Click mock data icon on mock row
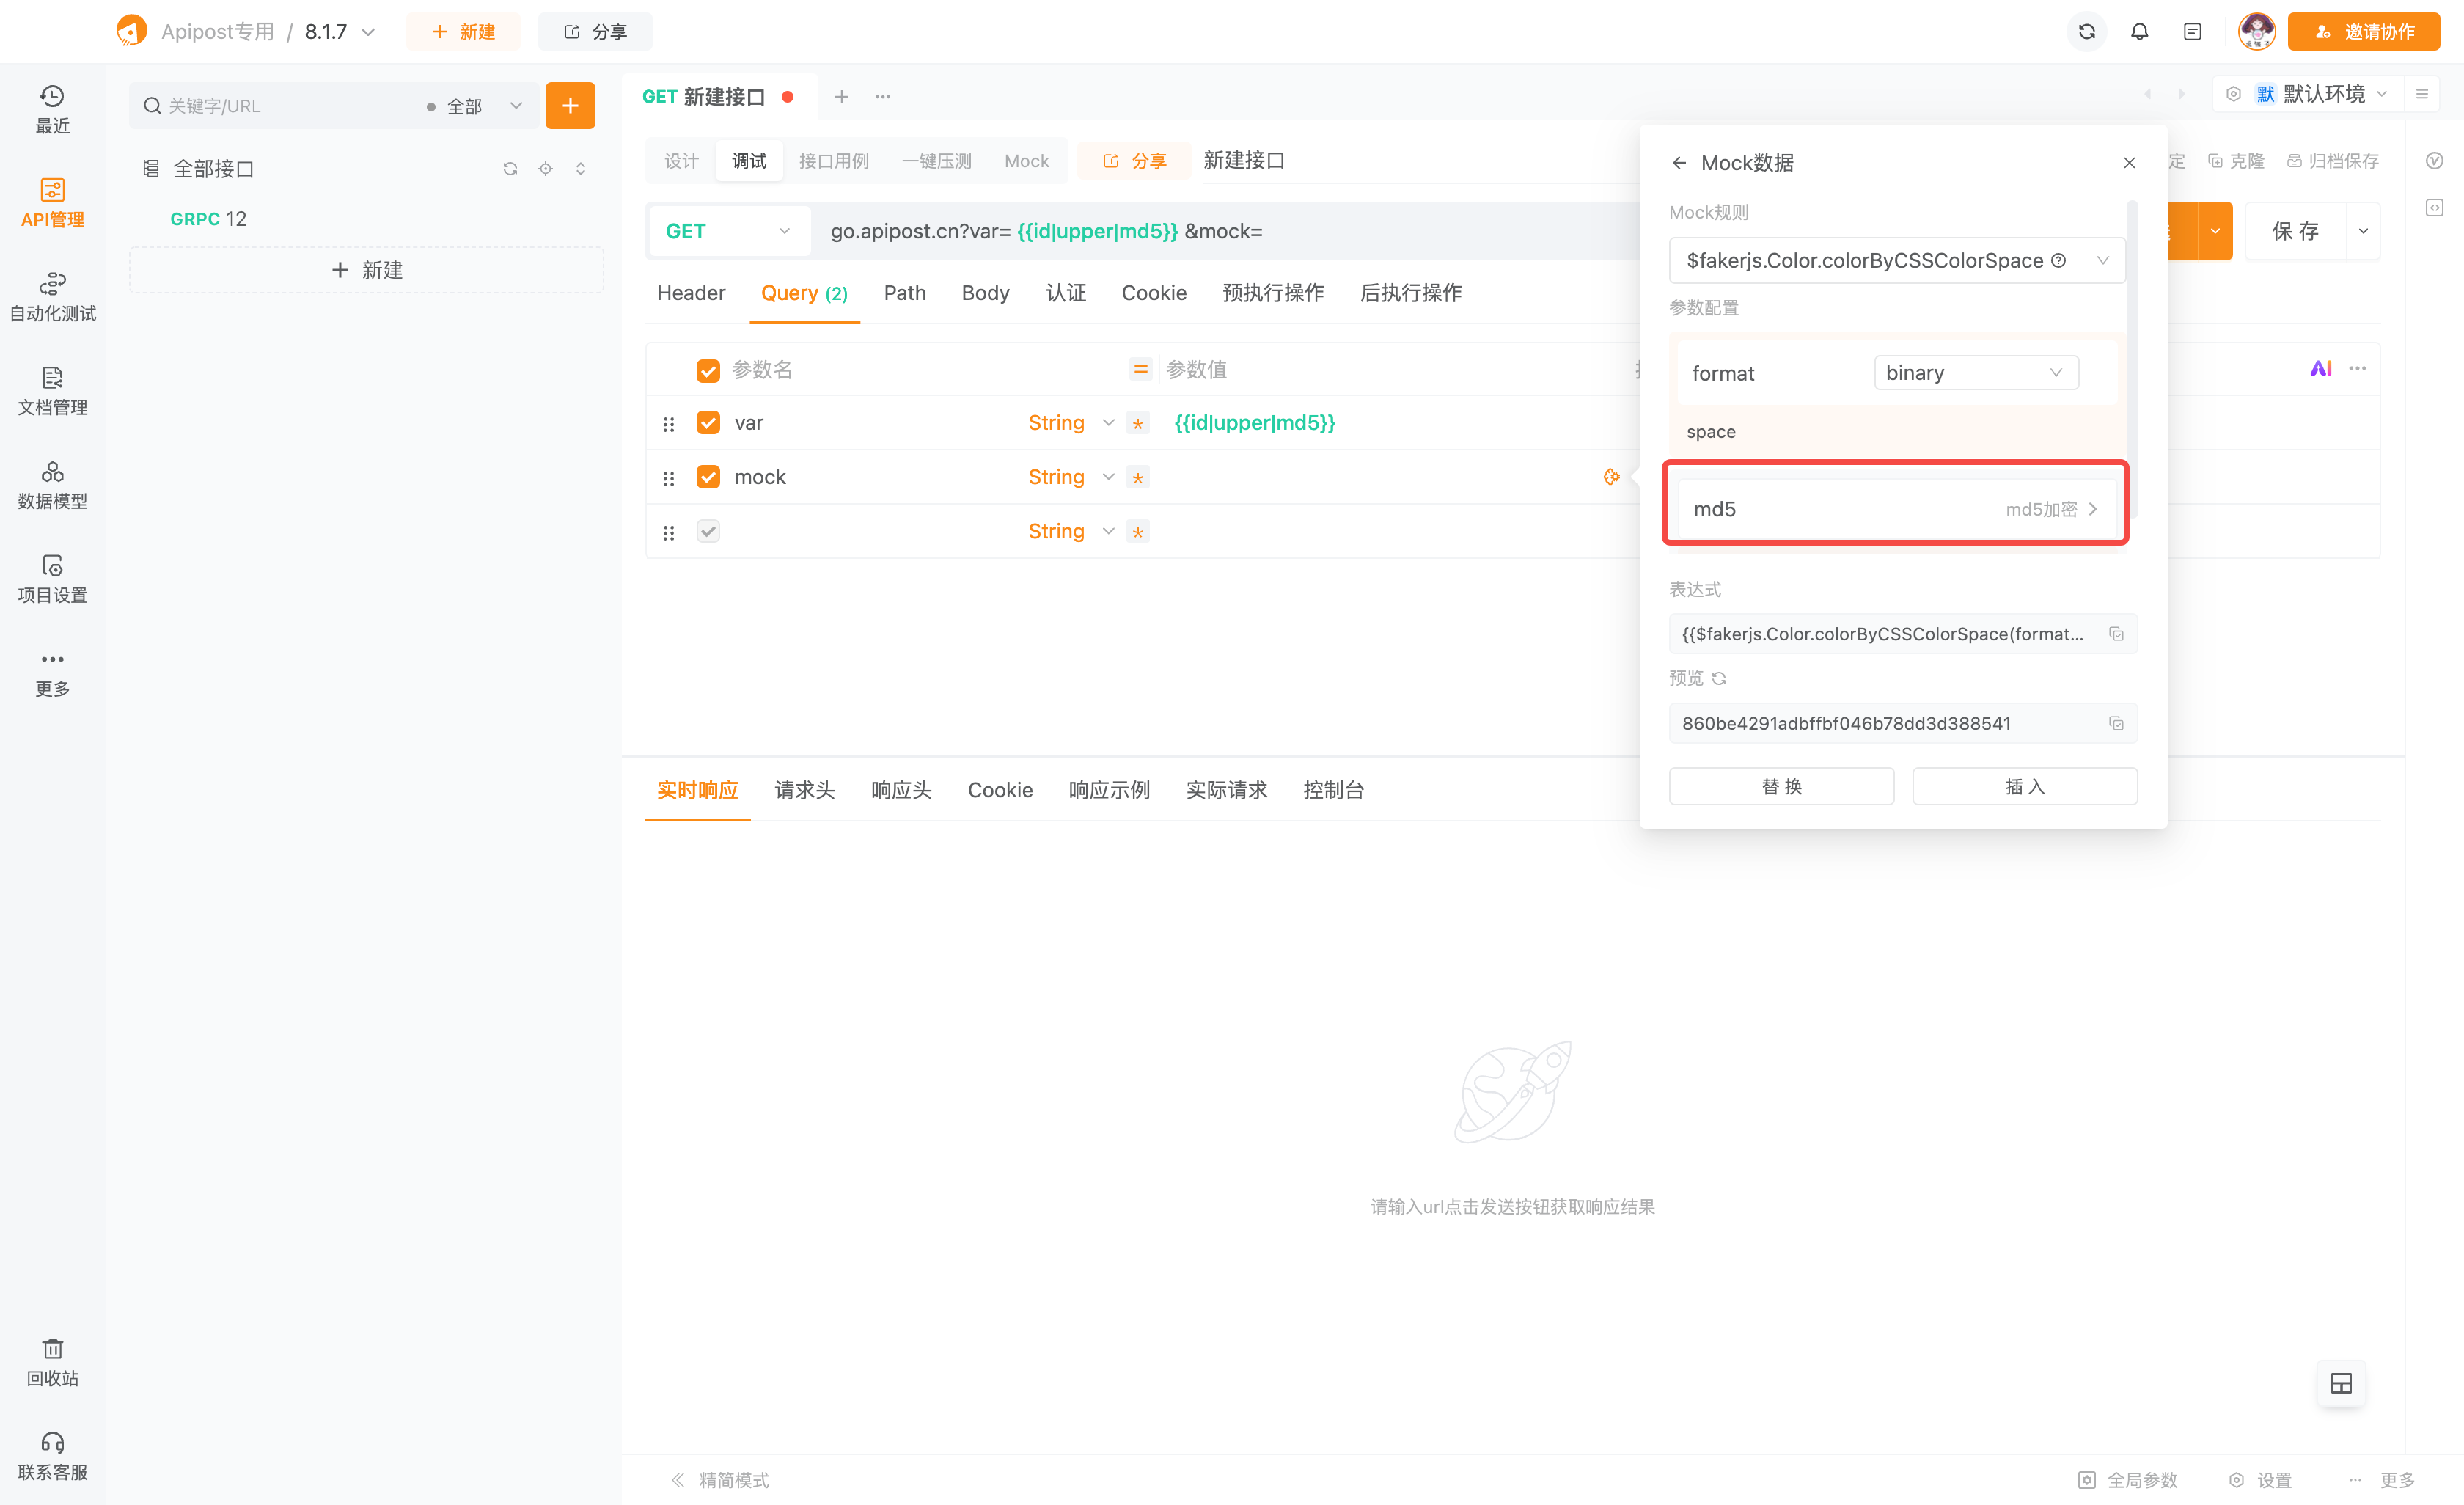Viewport: 2464px width, 1505px height. [1611, 477]
